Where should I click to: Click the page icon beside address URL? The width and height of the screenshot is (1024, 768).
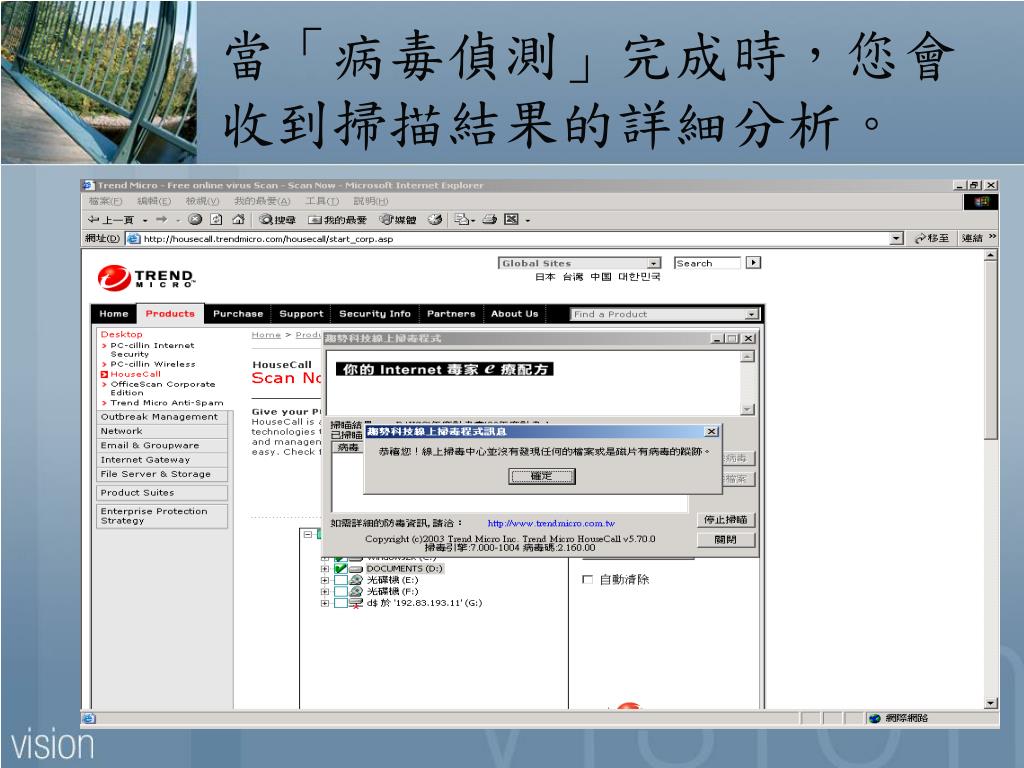(x=133, y=239)
